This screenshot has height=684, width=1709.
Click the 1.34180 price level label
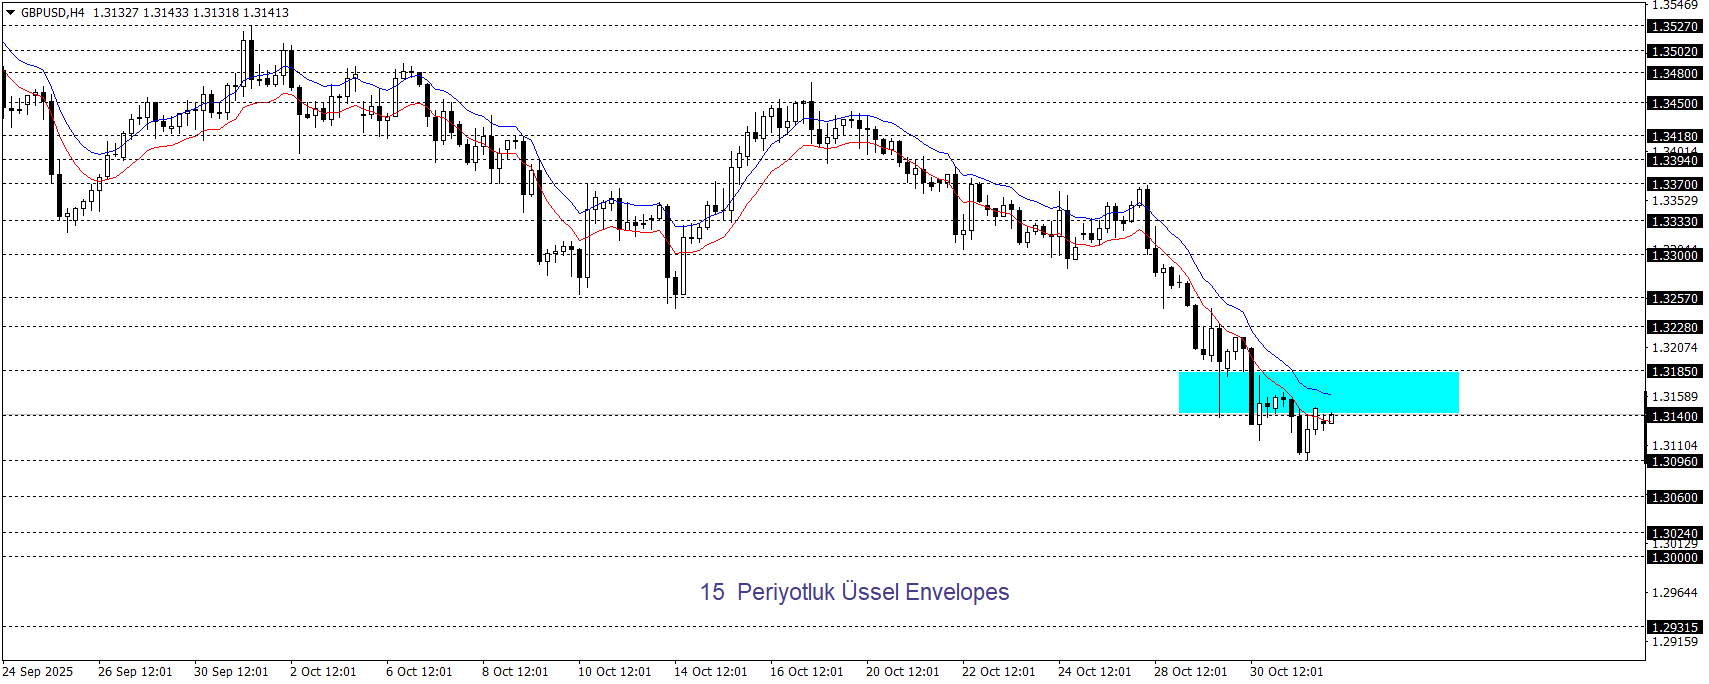[x=1674, y=137]
